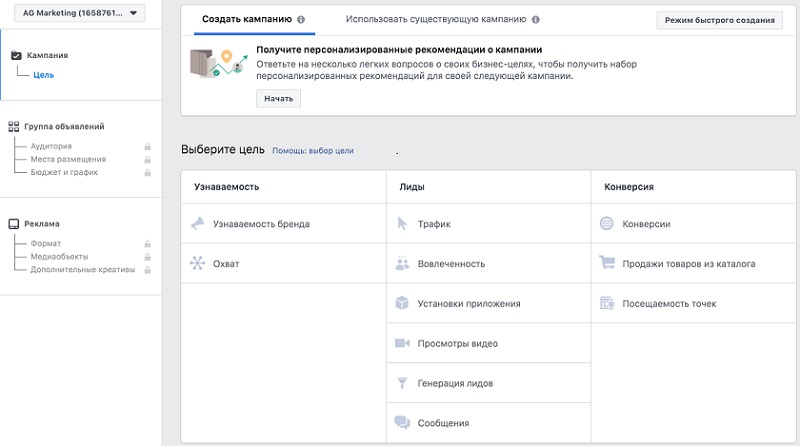Click the Генерация лидов funnel icon
800x446 pixels.
(402, 383)
